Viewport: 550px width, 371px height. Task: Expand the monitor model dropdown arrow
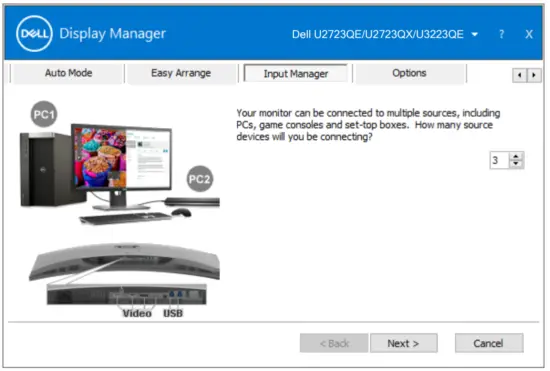point(475,34)
